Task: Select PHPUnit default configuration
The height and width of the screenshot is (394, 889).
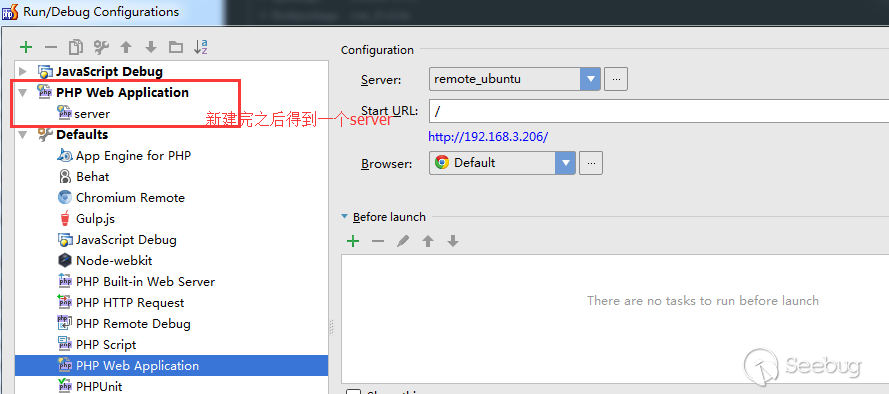Action: (90, 387)
